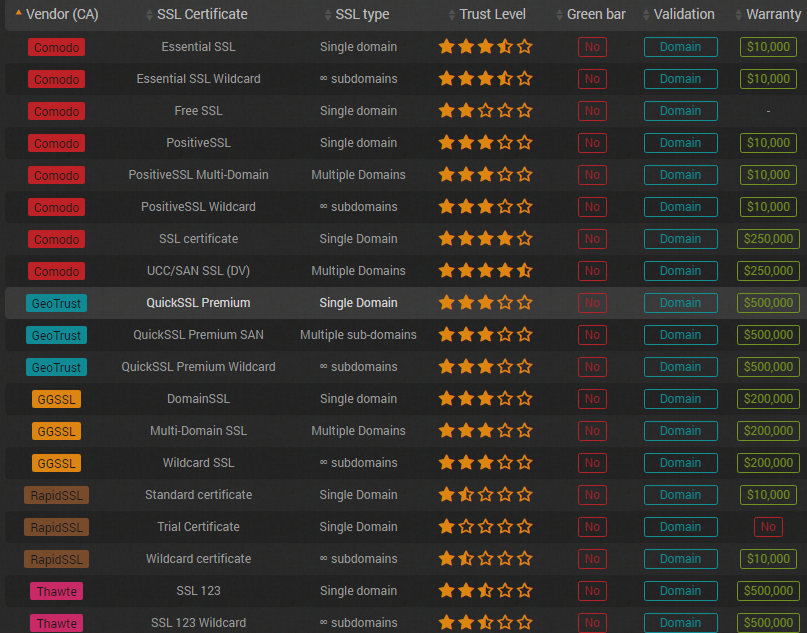Sort by Green bar column header
The image size is (807, 633).
(x=591, y=14)
